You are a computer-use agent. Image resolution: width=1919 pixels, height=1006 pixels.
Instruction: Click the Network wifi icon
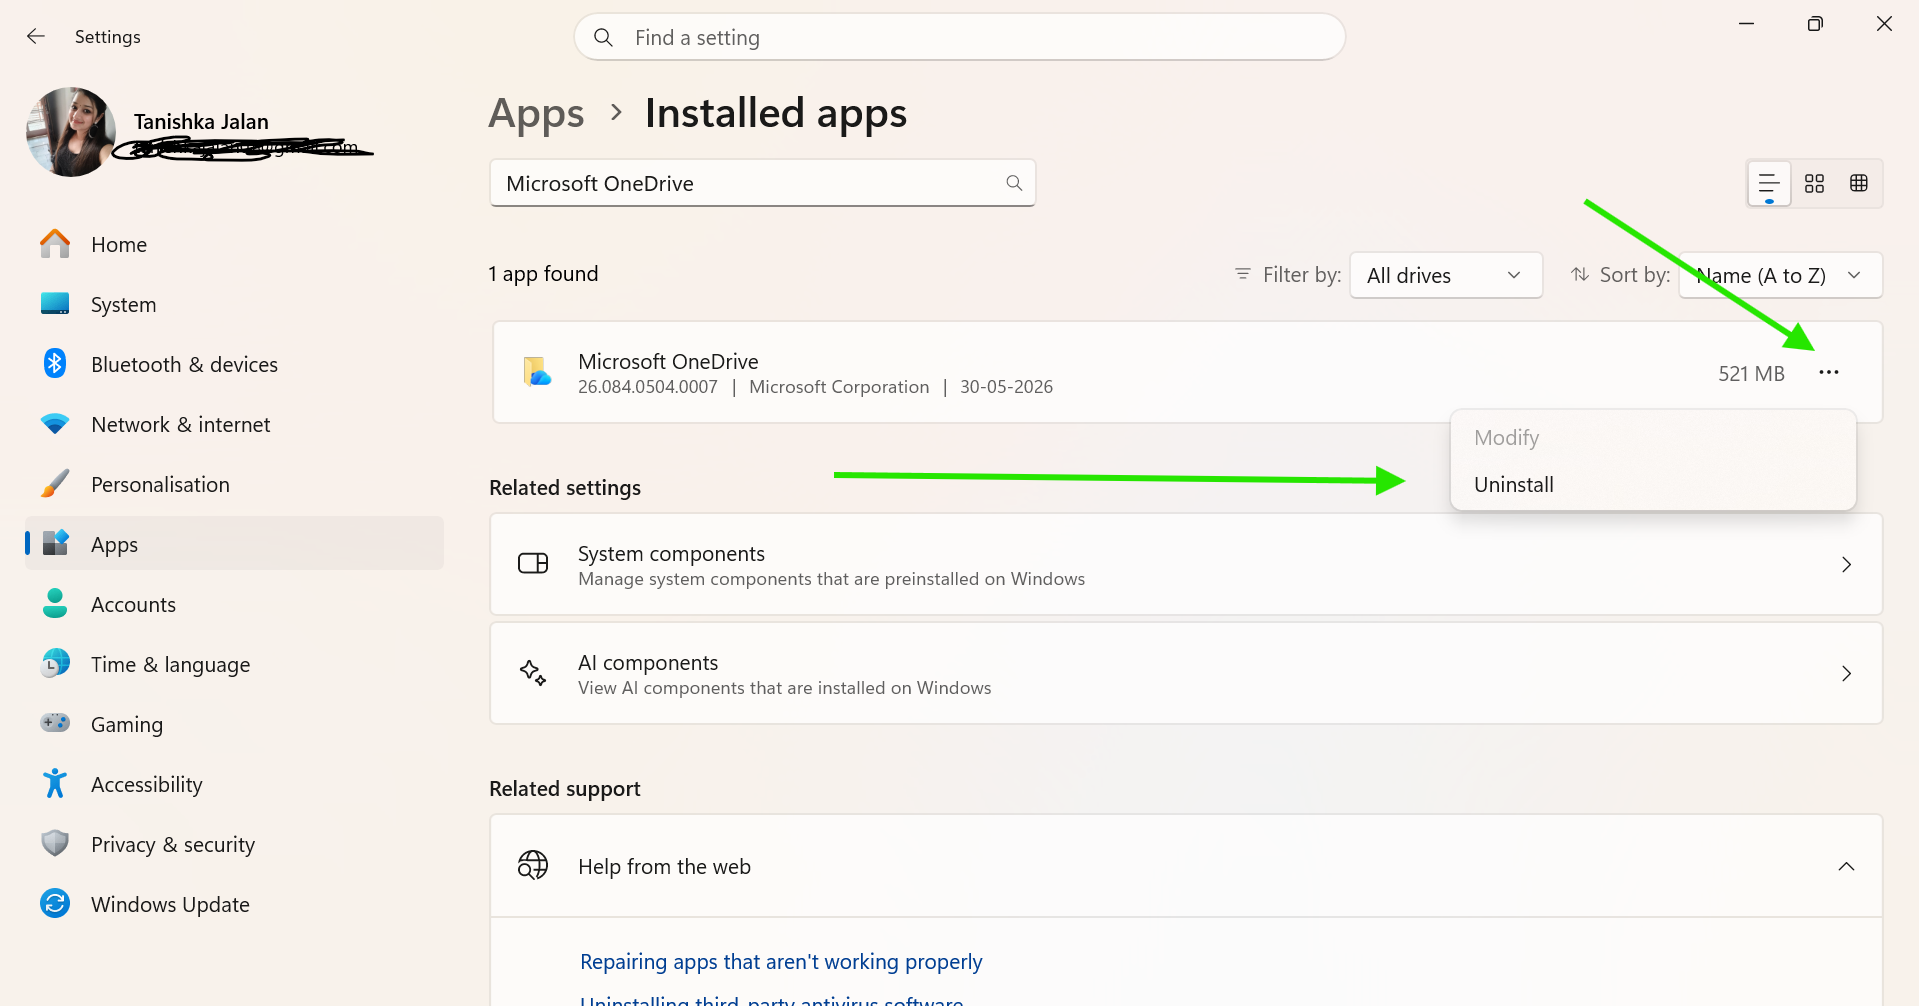55,424
